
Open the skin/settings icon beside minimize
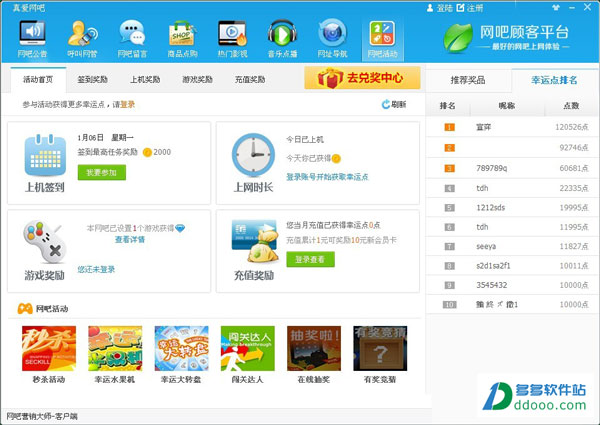556,7
